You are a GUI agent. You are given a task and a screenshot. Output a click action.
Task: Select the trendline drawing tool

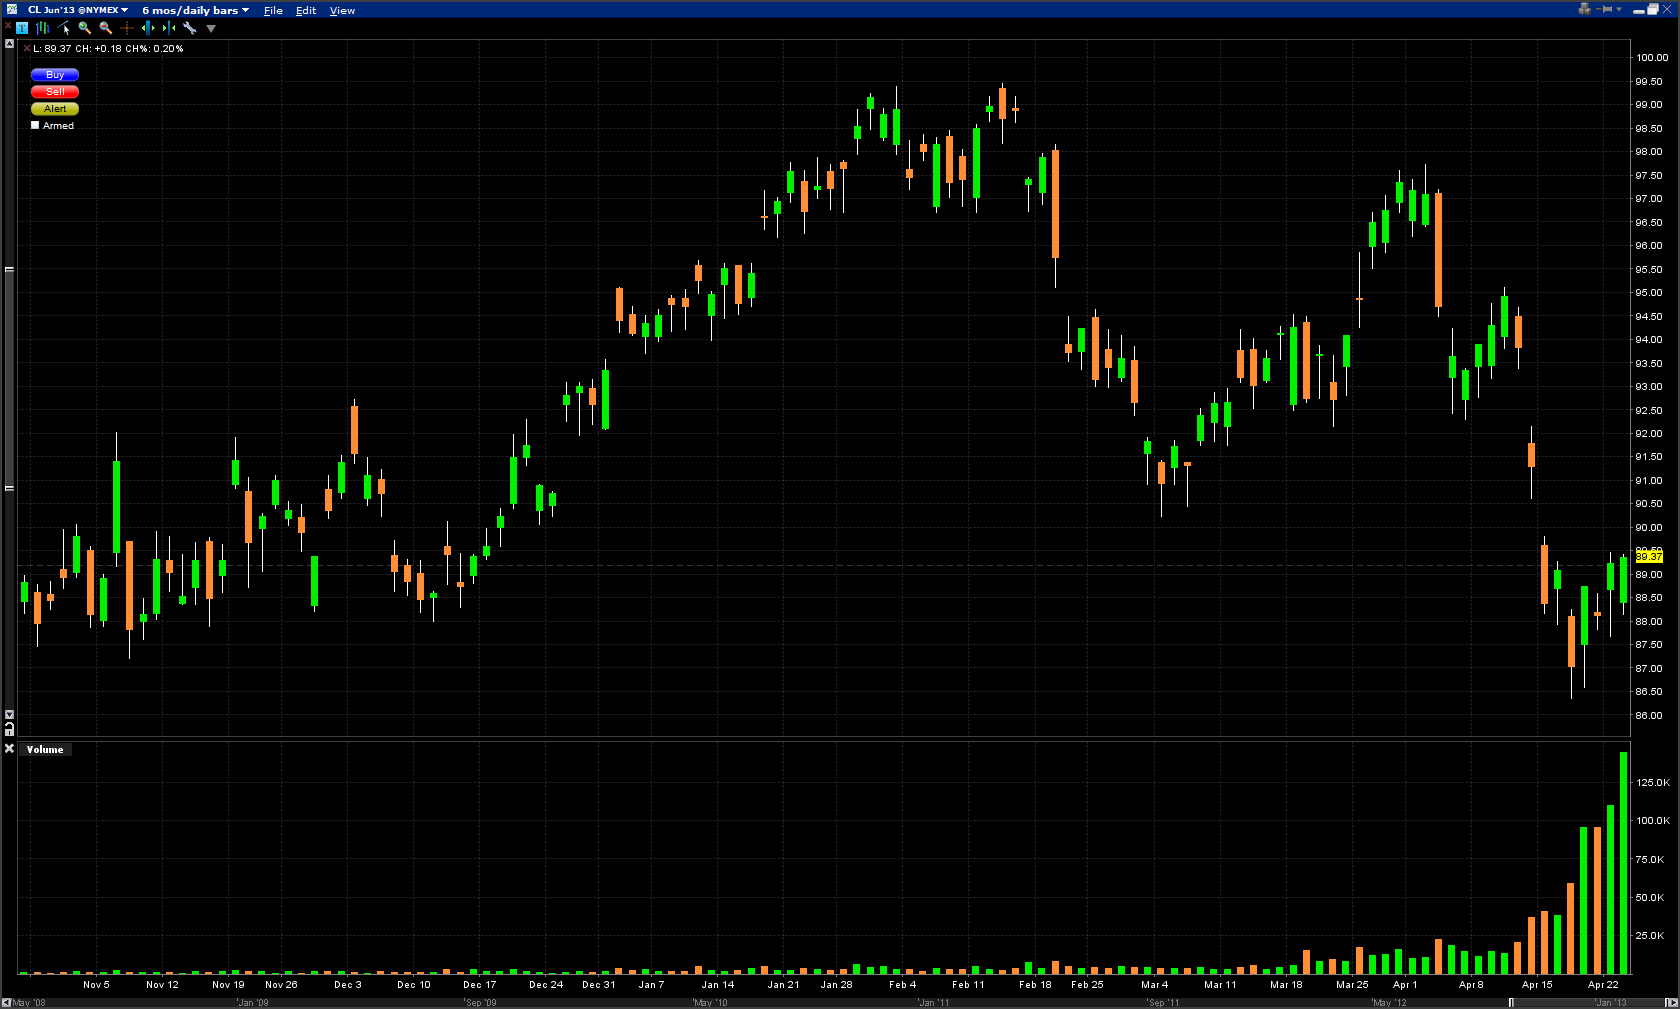[64, 28]
